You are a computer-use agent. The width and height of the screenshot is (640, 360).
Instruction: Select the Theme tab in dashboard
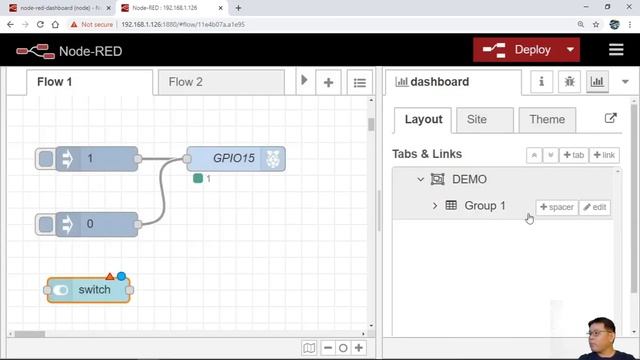(x=547, y=120)
